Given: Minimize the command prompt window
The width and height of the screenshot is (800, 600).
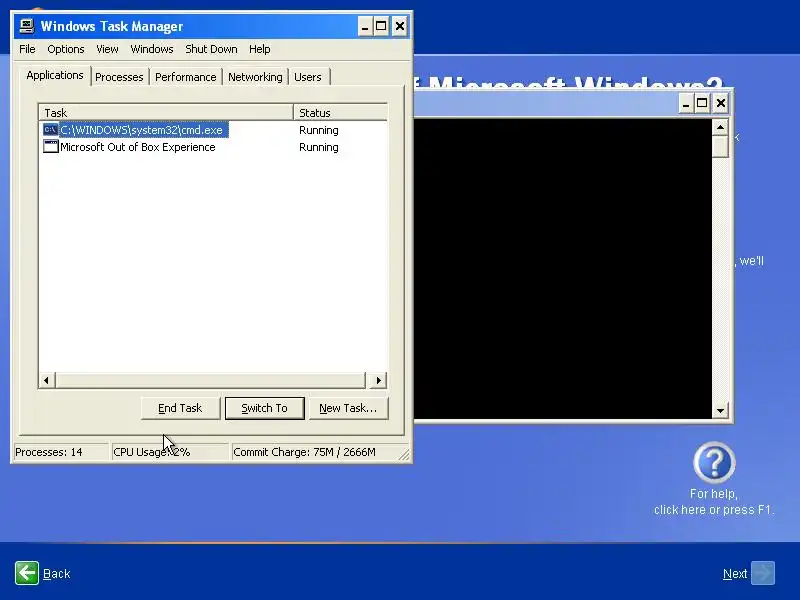Looking at the screenshot, I should click(x=686, y=104).
